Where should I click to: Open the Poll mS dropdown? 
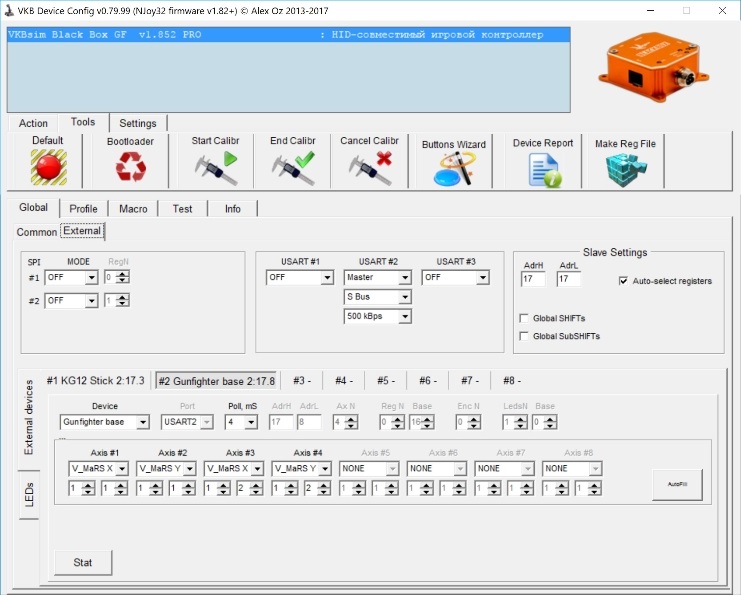(x=241, y=422)
